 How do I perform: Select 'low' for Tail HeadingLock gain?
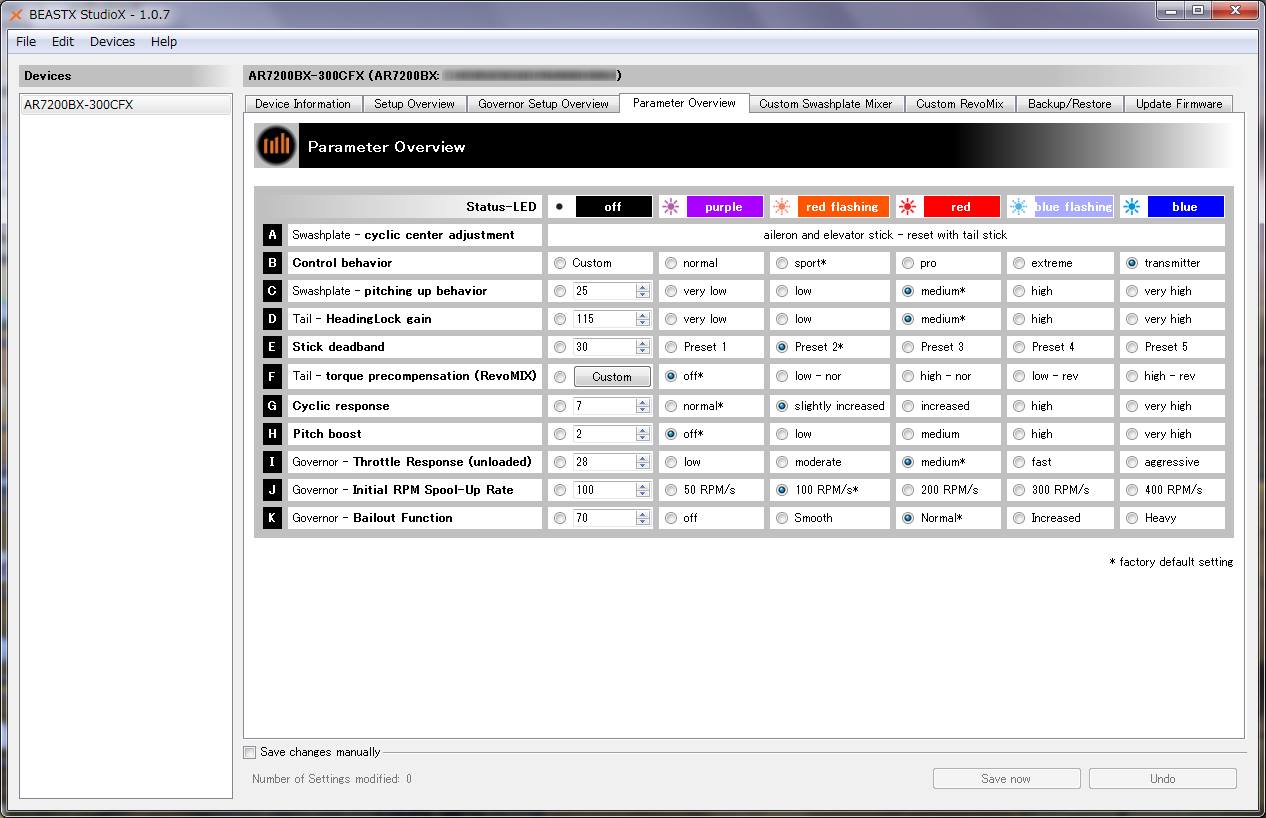point(782,319)
